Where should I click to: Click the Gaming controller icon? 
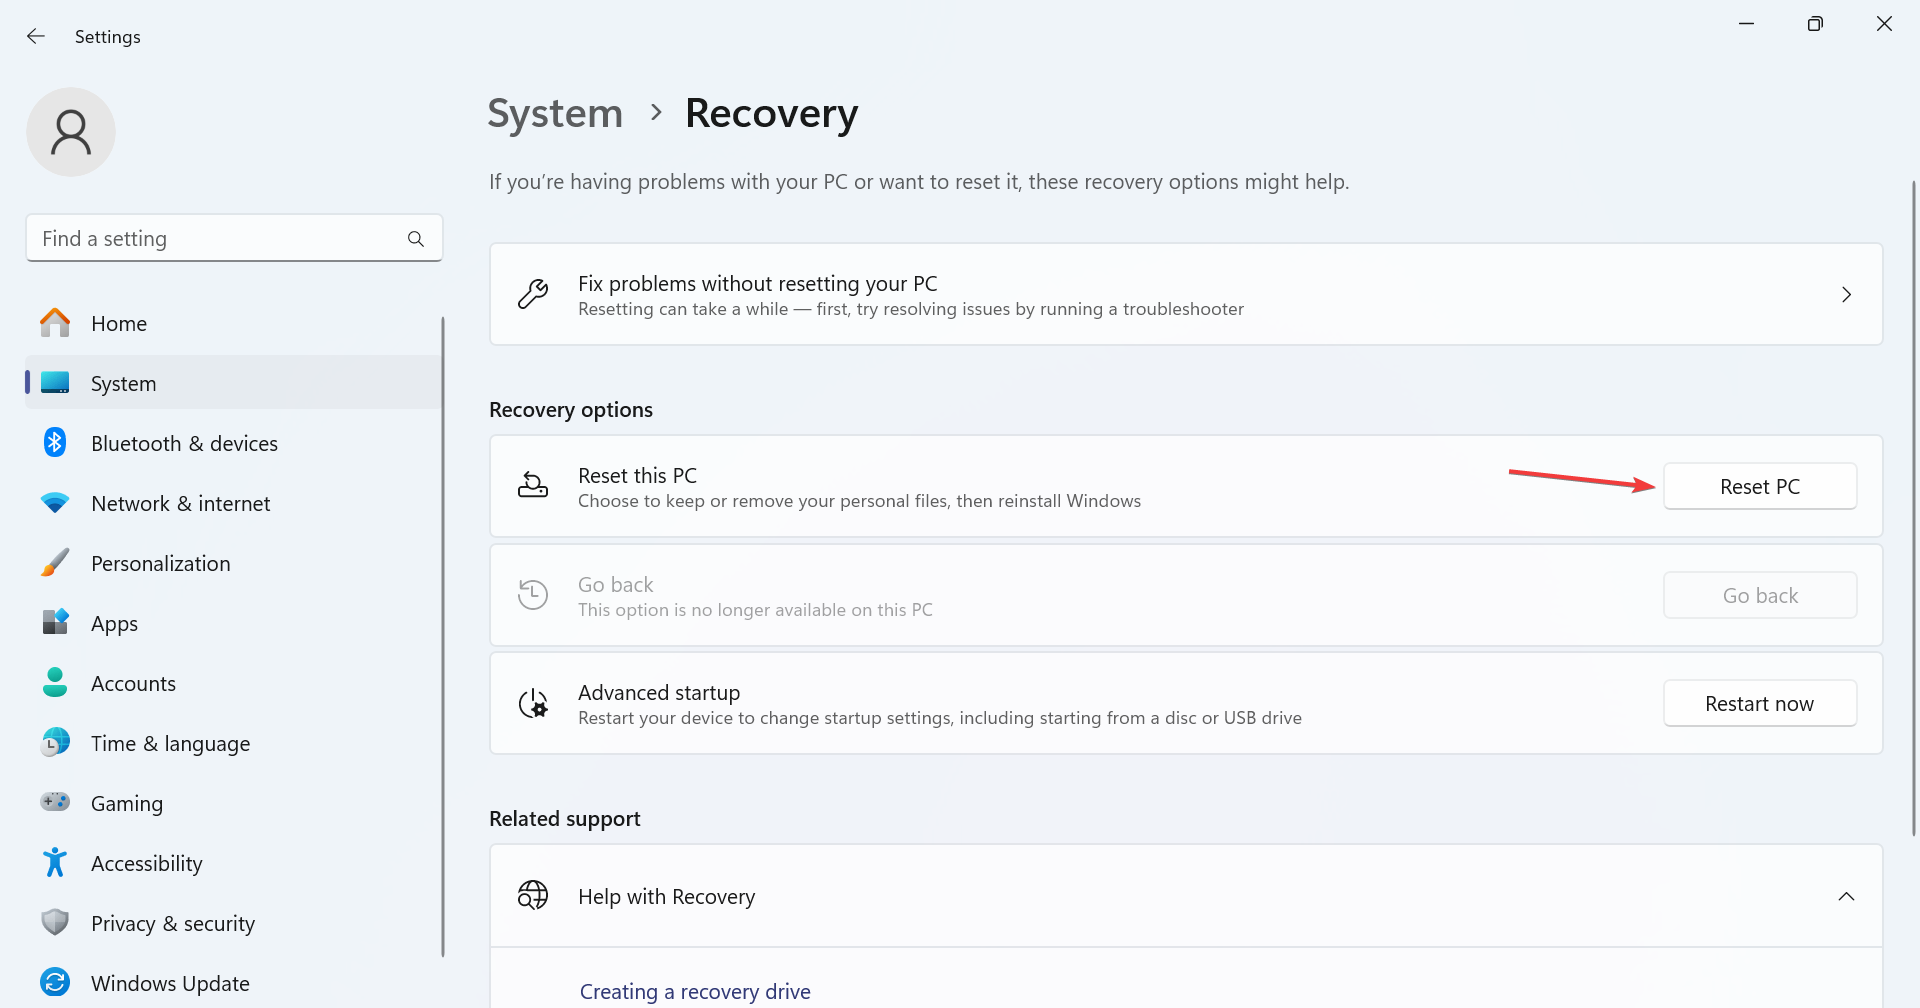click(x=55, y=802)
